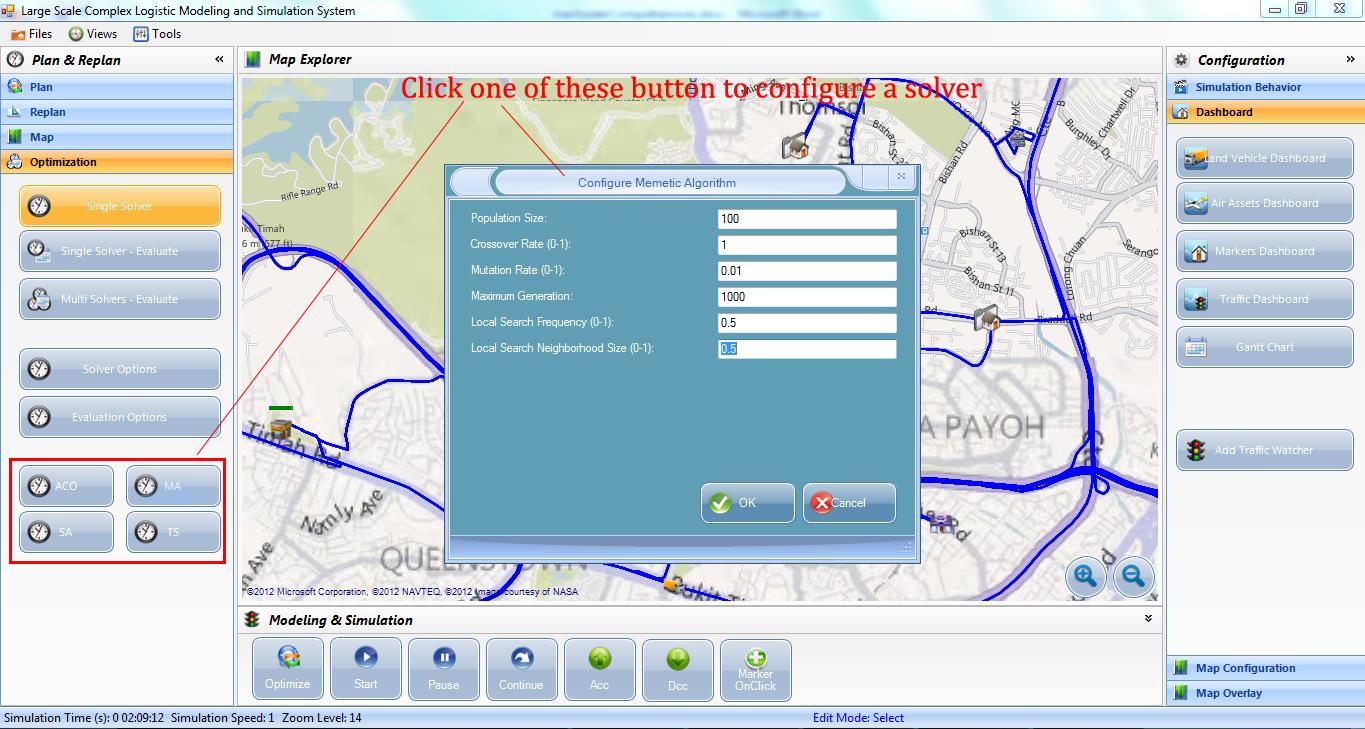Open the Traffic Dashboard

pyautogui.click(x=1264, y=299)
